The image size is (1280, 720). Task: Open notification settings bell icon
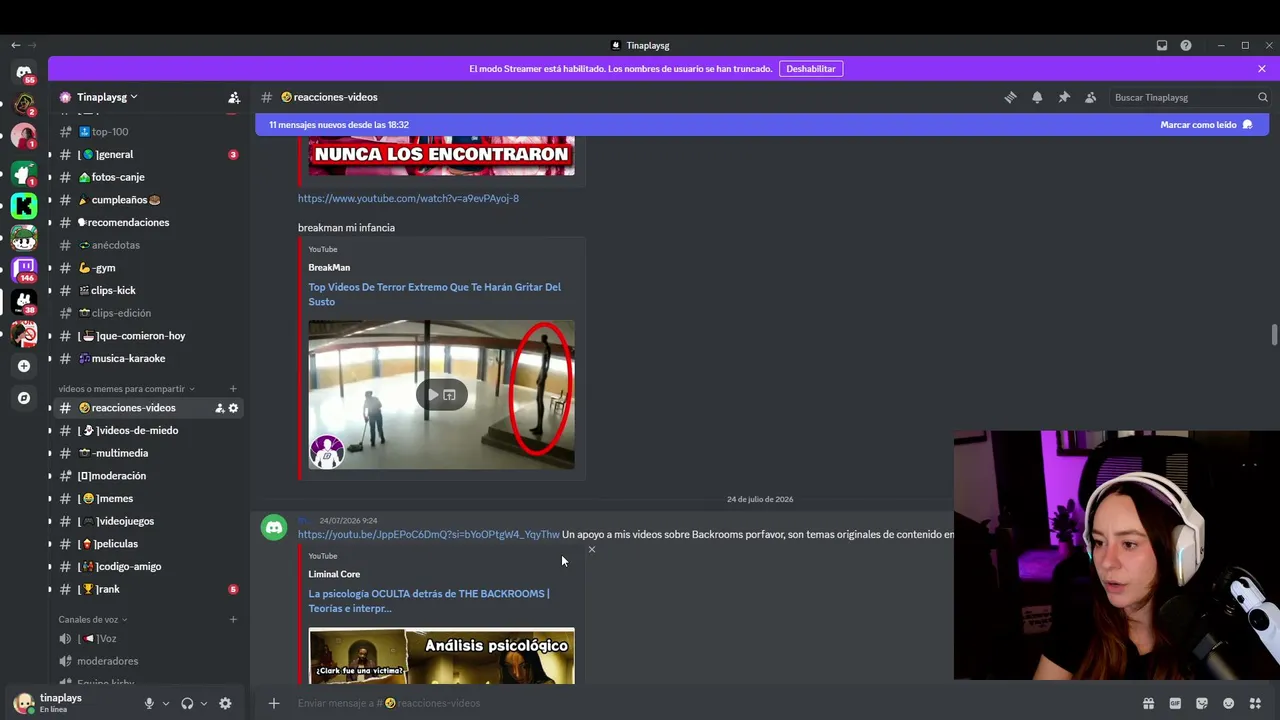pos(1037,97)
